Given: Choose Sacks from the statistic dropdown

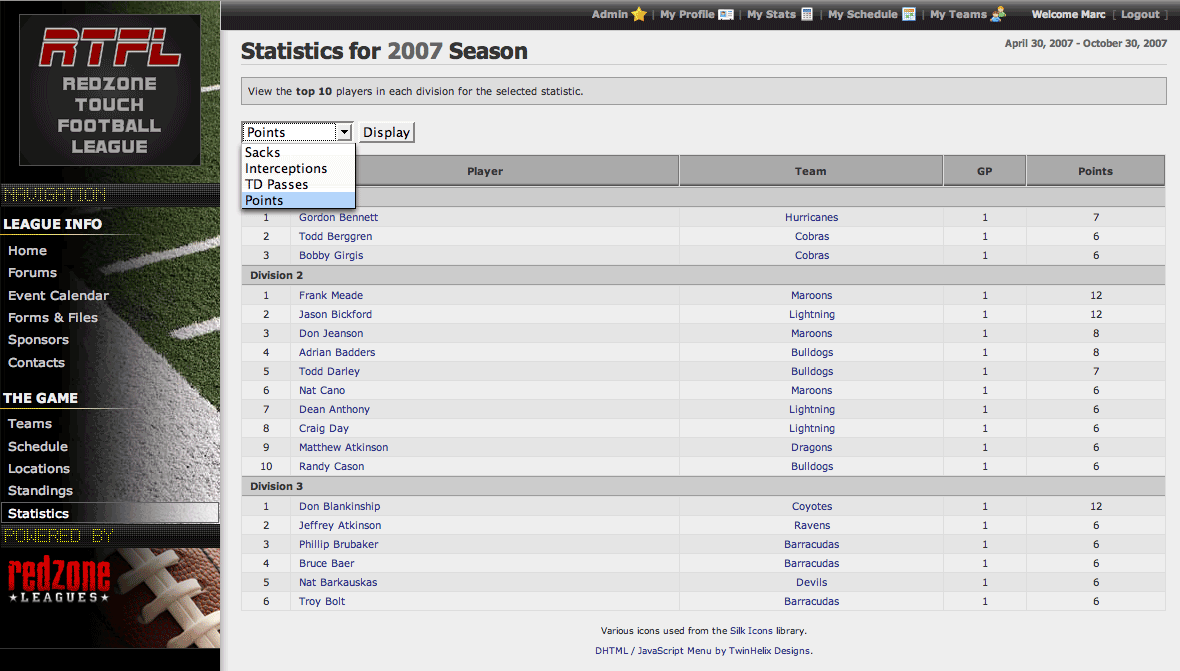Looking at the screenshot, I should pos(263,152).
